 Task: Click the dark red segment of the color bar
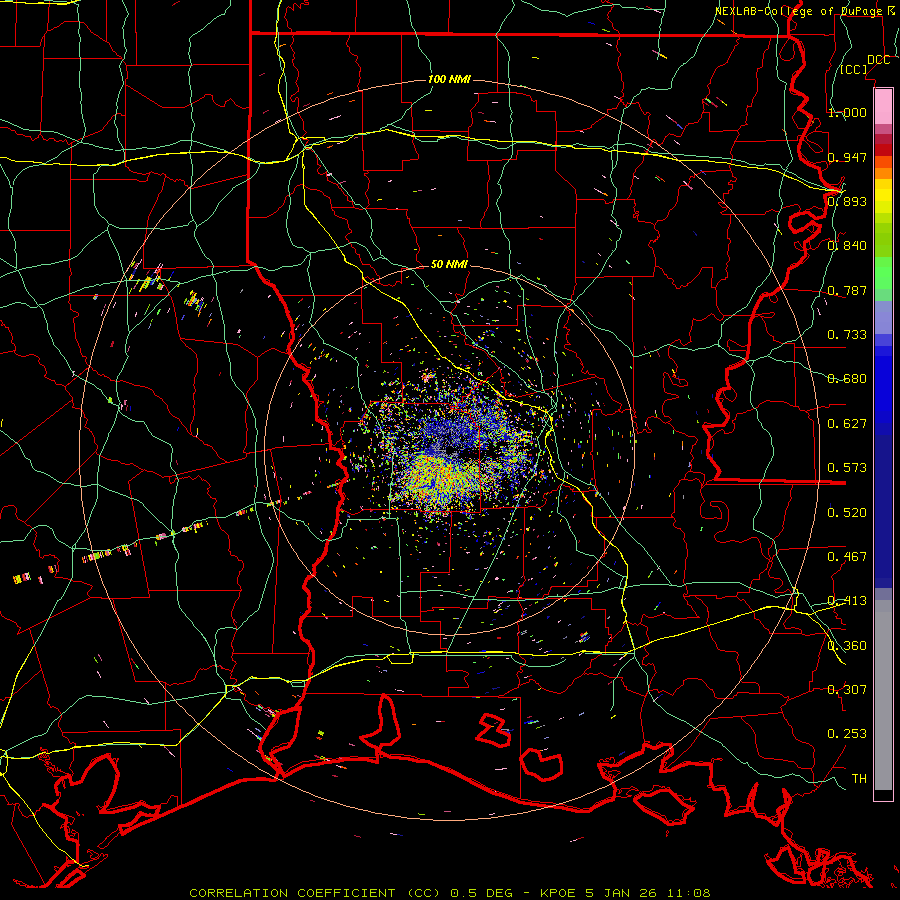883,150
